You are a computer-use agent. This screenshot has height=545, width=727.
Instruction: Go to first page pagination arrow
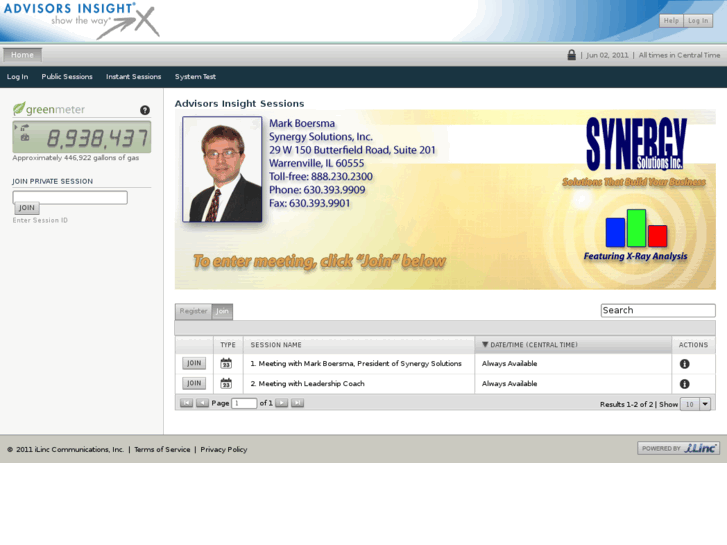186,403
